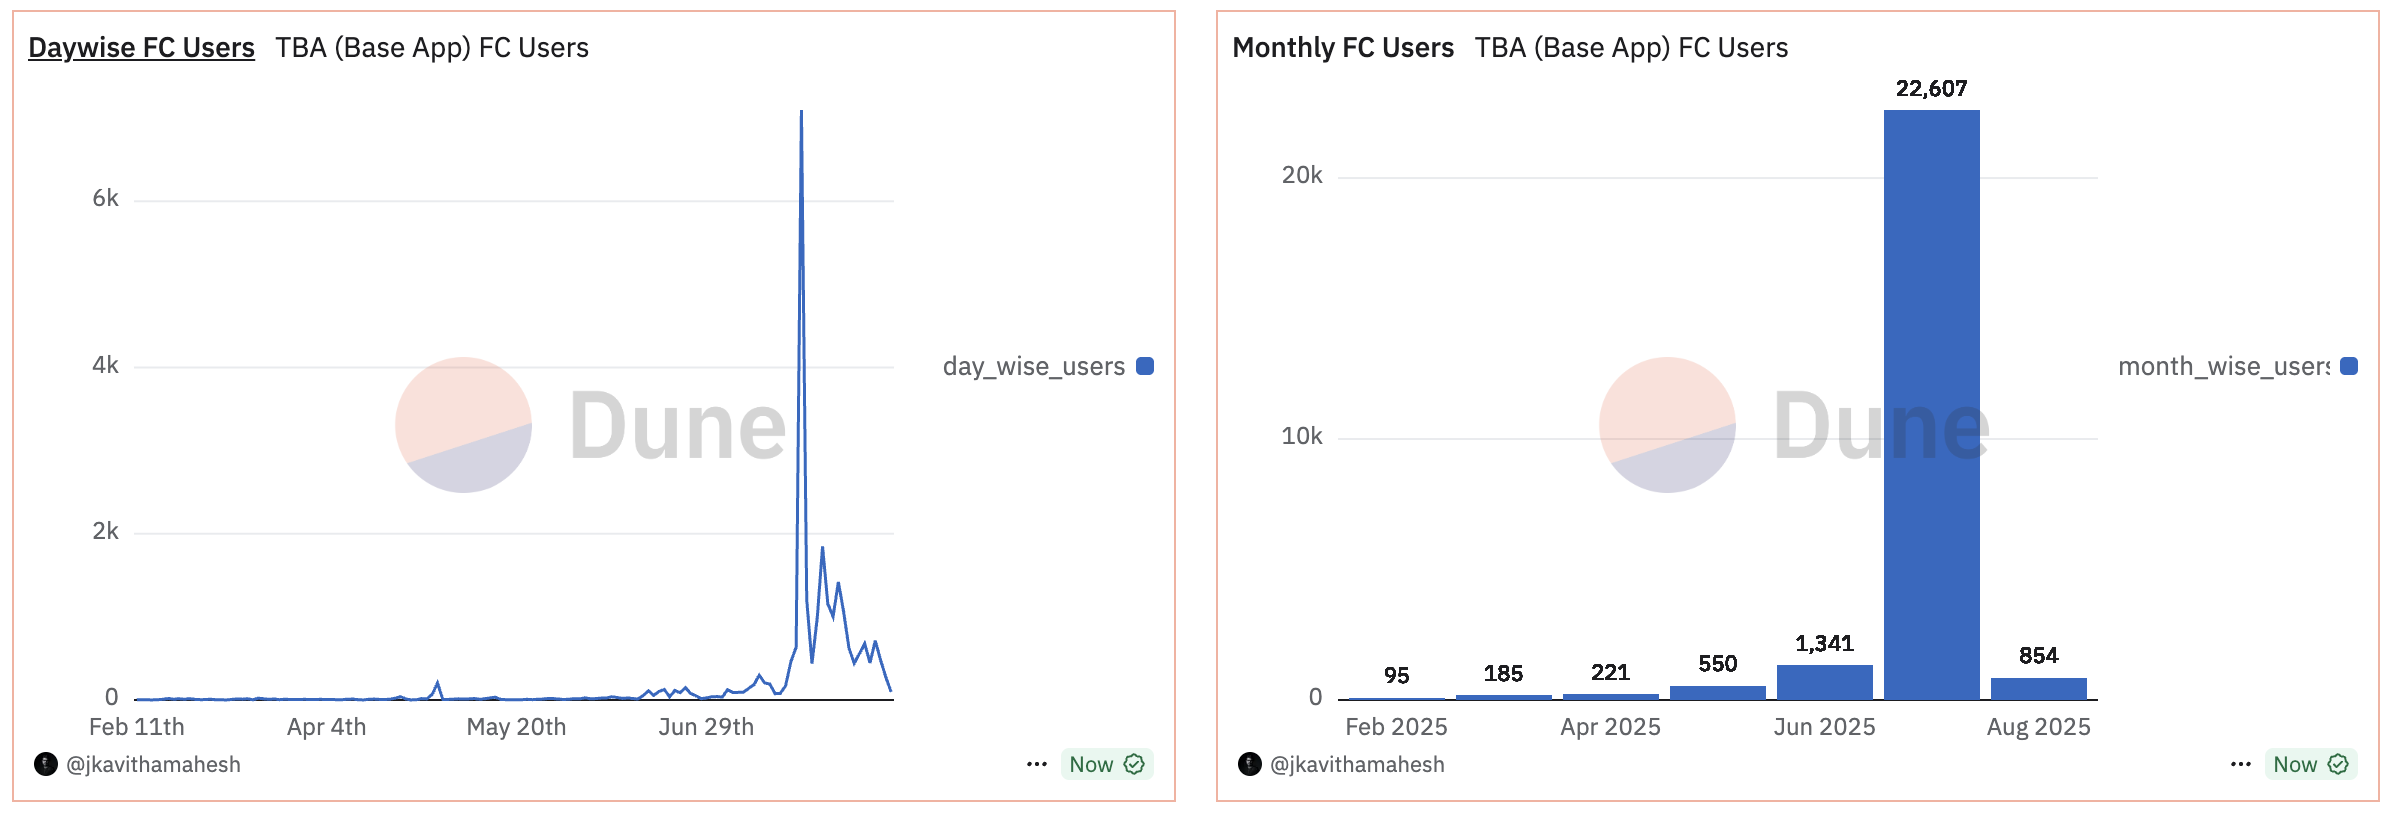Toggle the day_wise_users legend color swatch
The image size is (2392, 814).
coord(1146,366)
